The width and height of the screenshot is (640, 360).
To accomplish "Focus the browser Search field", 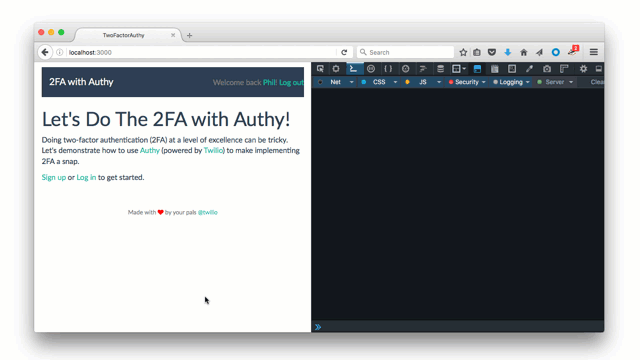I will click(405, 52).
